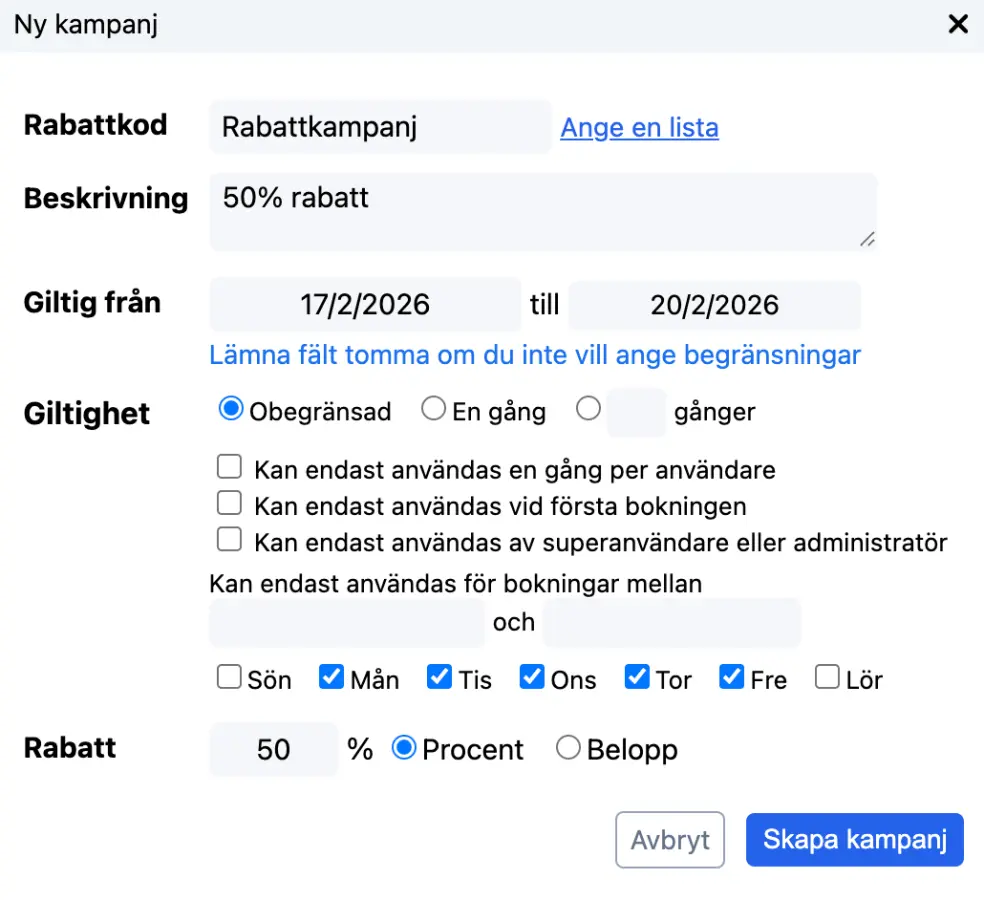The image size is (984, 900).
Task: Select the 'En gång' radio option
Action: click(x=433, y=409)
